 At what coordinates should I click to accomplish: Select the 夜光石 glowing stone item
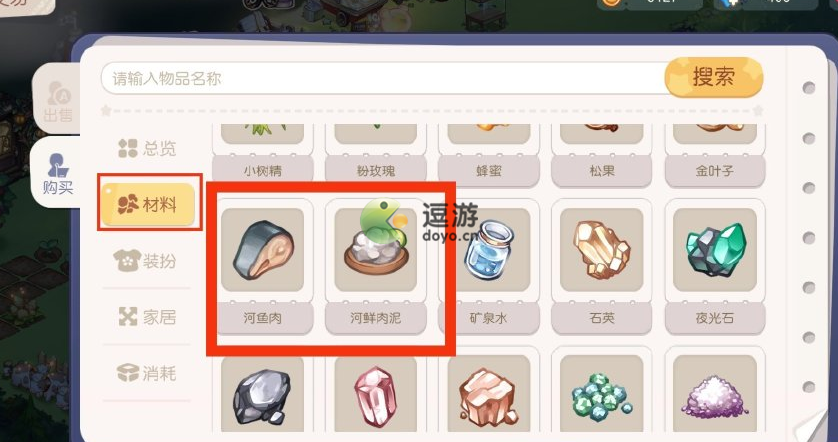point(715,266)
